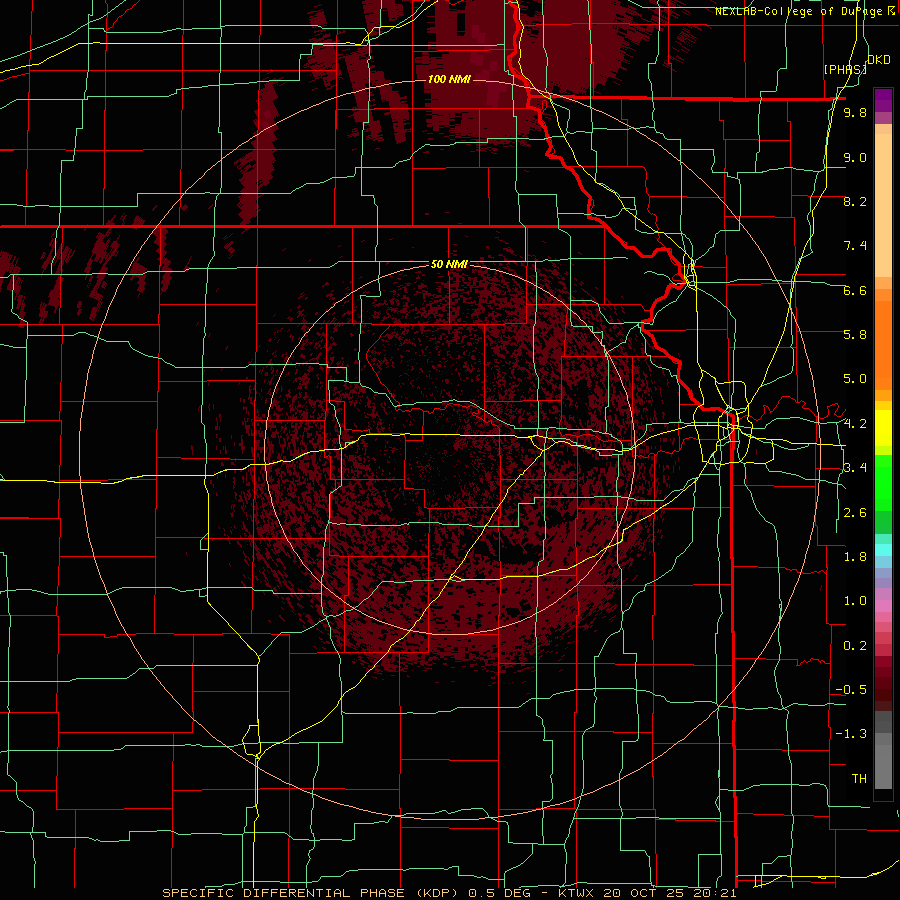Click the 6.6 scale value
Screen dimensions: 900x900
coord(855,290)
